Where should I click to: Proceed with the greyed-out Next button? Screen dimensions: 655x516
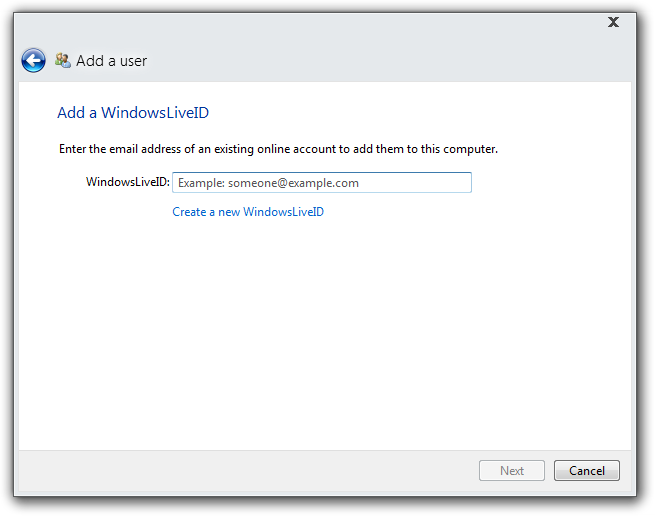coord(512,471)
